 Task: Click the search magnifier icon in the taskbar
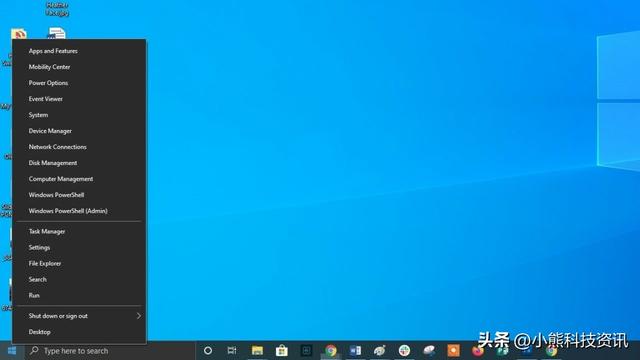tap(34, 351)
